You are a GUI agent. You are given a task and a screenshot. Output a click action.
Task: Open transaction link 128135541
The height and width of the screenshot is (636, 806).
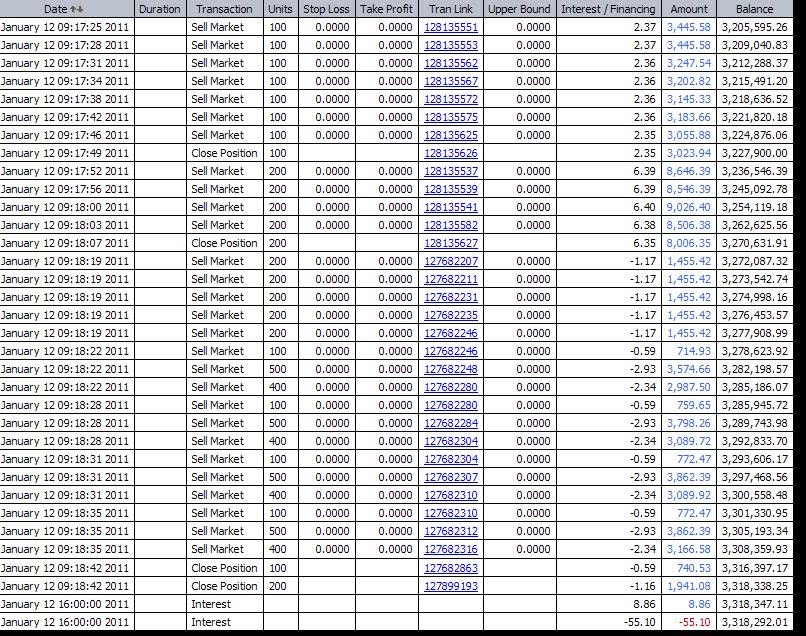click(x=451, y=207)
